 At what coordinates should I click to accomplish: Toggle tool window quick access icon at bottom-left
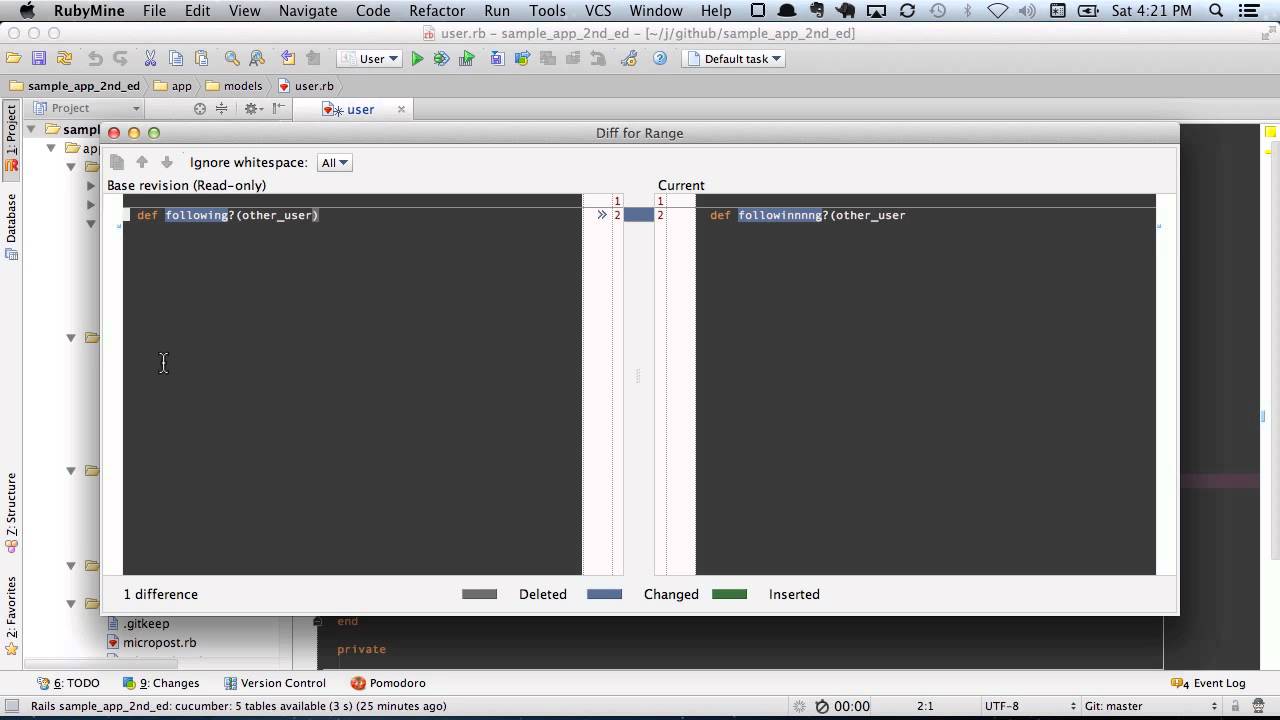[x=11, y=706]
